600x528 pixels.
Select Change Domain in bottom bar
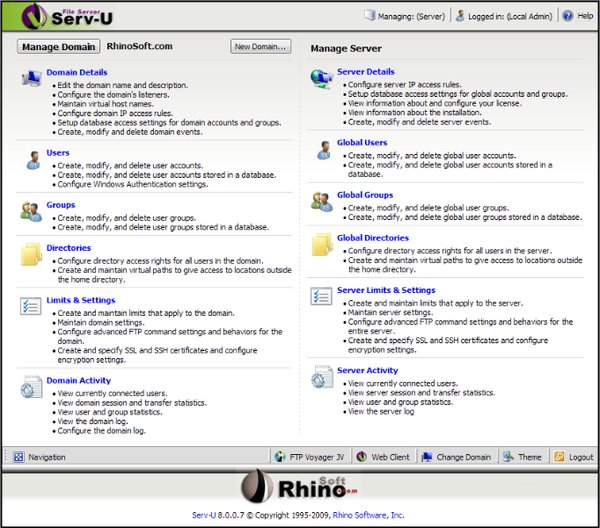click(463, 457)
